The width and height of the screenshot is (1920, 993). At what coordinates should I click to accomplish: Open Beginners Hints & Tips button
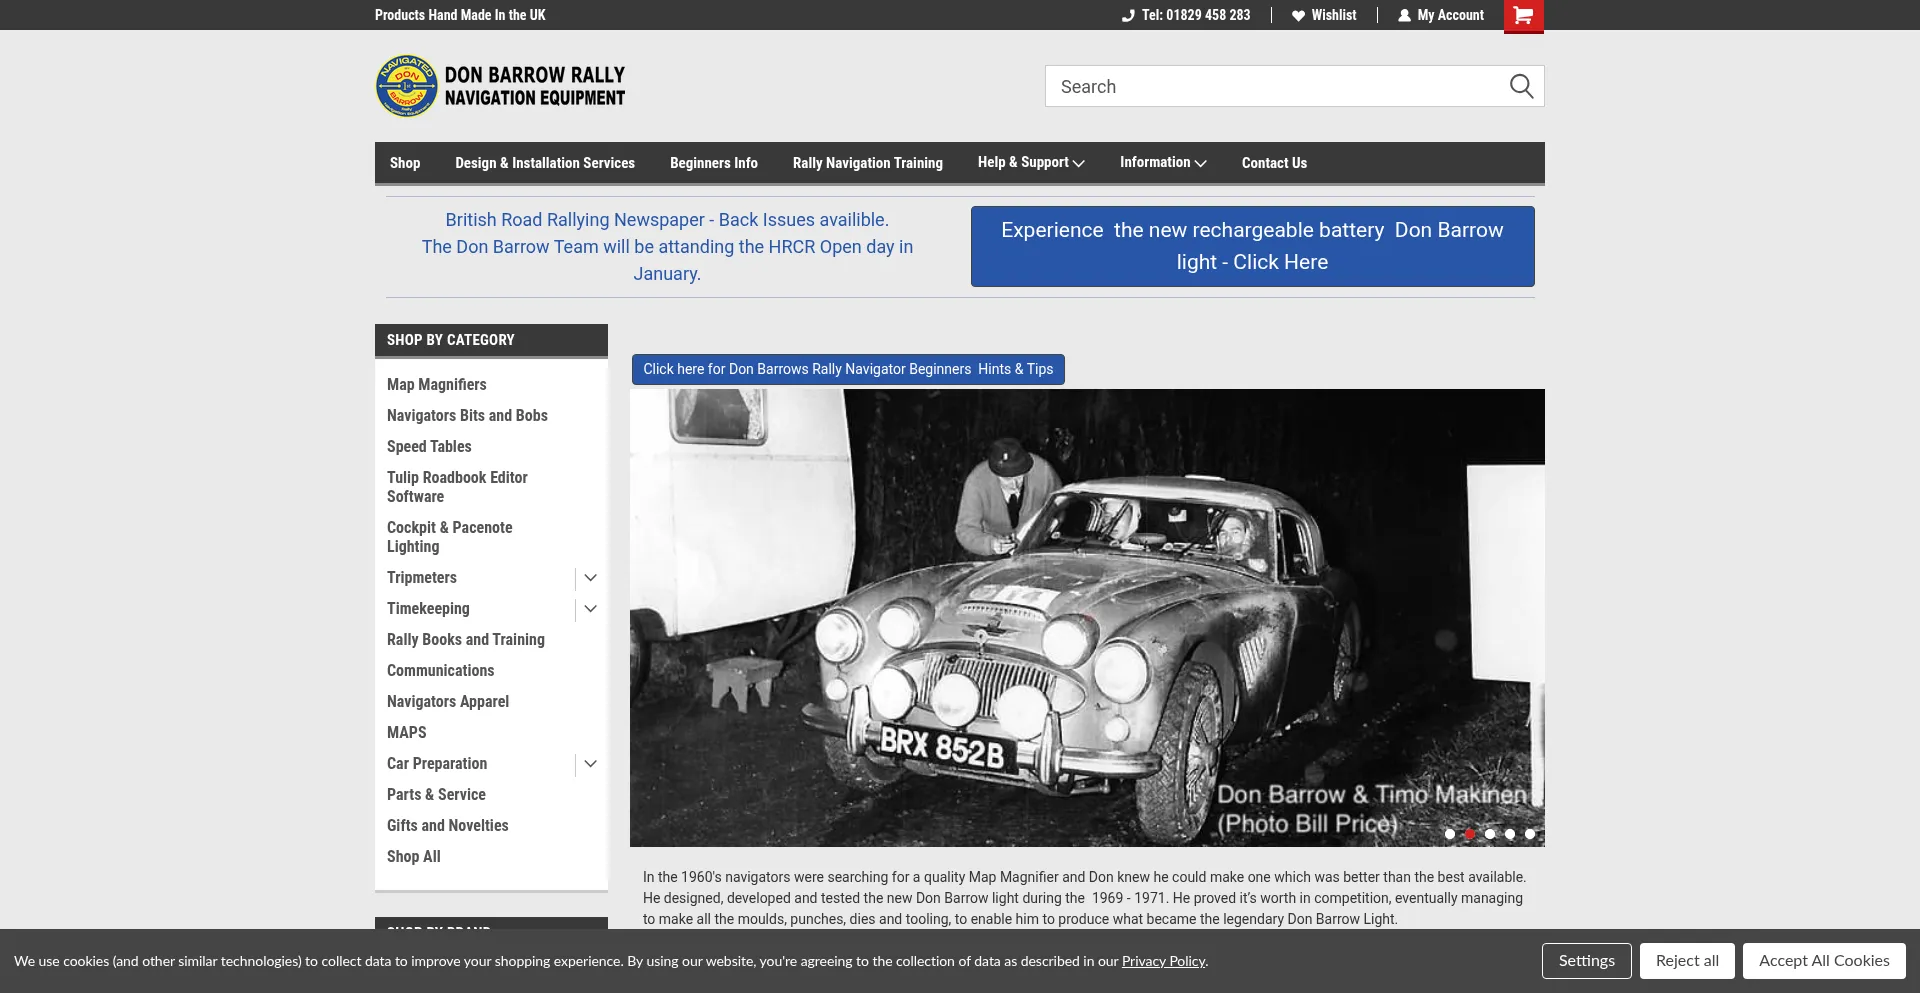click(848, 369)
